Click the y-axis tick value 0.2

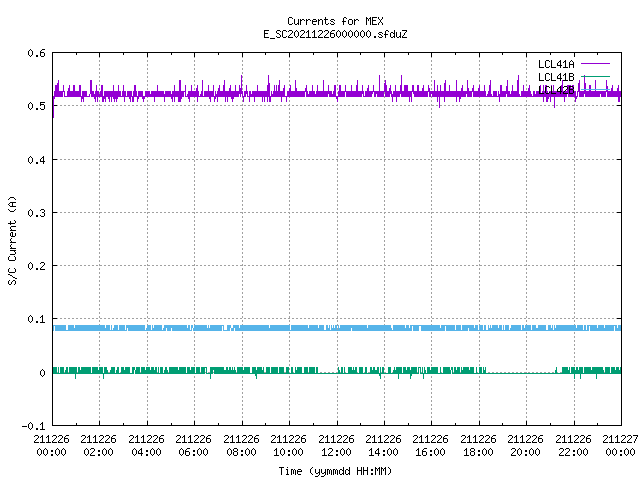click(x=36, y=266)
